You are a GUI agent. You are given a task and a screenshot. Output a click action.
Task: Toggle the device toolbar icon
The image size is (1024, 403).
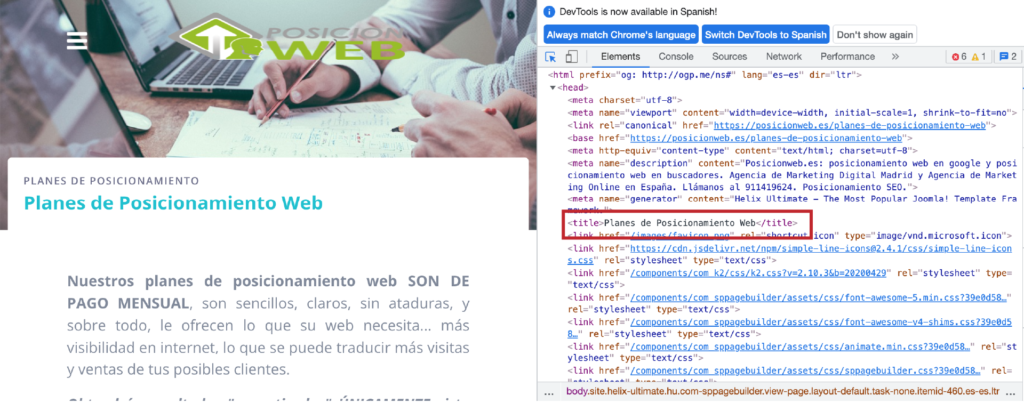pos(571,57)
